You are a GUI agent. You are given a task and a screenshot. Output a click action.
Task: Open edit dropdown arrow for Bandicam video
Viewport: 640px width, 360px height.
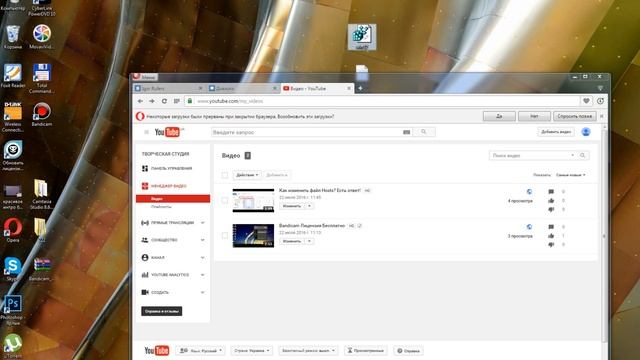tap(309, 241)
